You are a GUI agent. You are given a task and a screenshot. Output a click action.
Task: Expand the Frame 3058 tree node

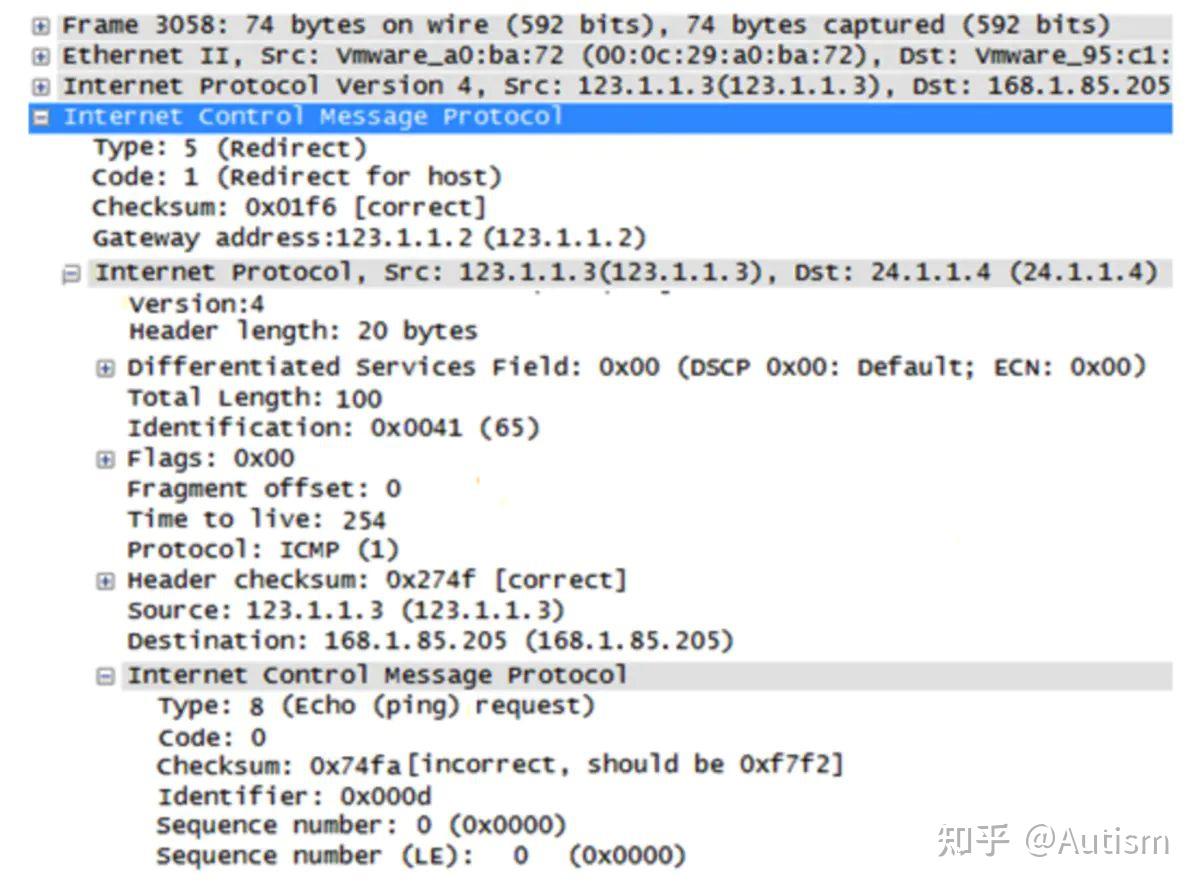[40, 26]
